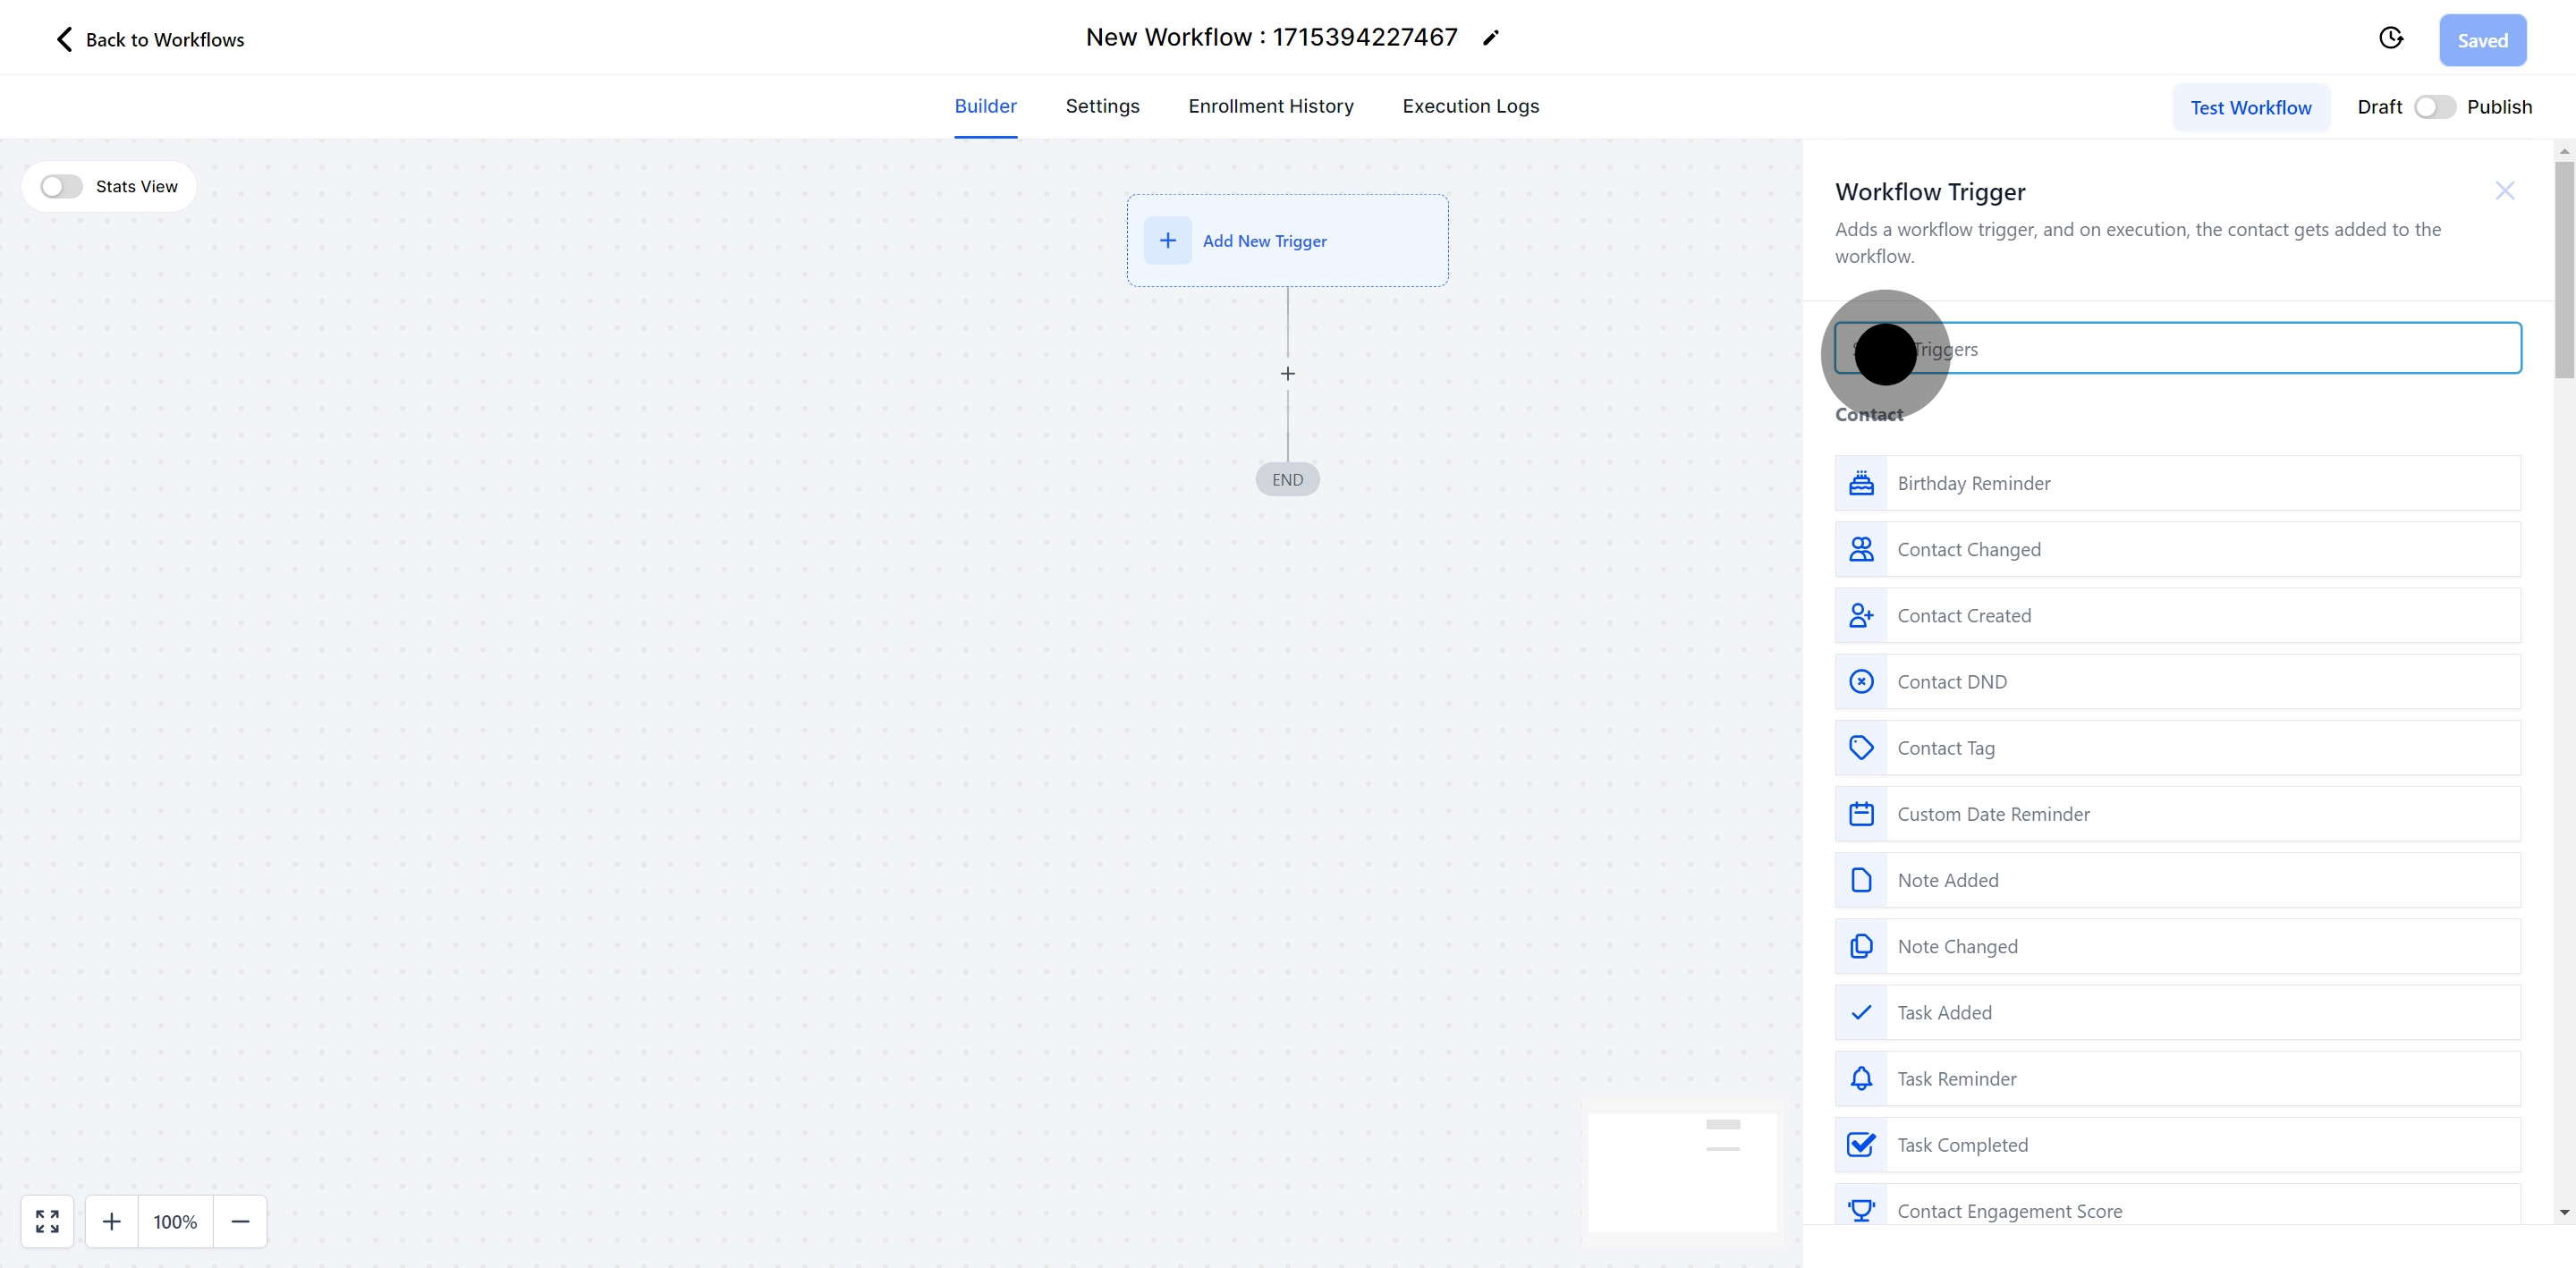Click the pencil icon to rename workflow
2576x1268 pixels.
[x=1490, y=38]
